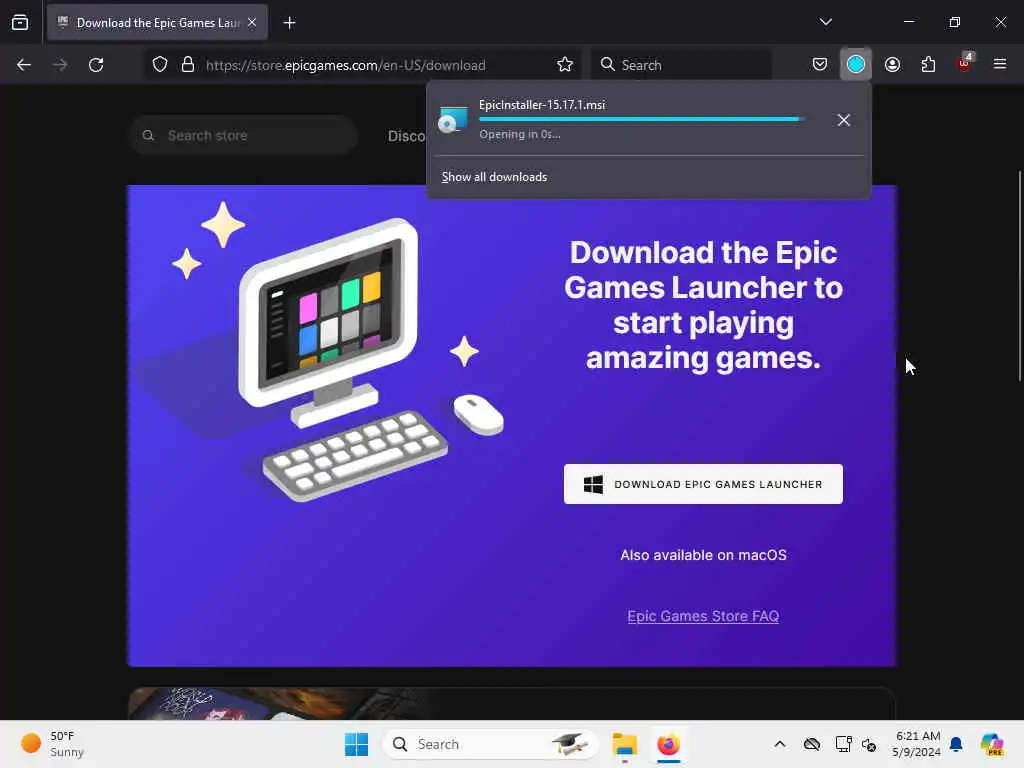Open the Epic Games Store FAQ link
The image size is (1024, 768).
(703, 616)
